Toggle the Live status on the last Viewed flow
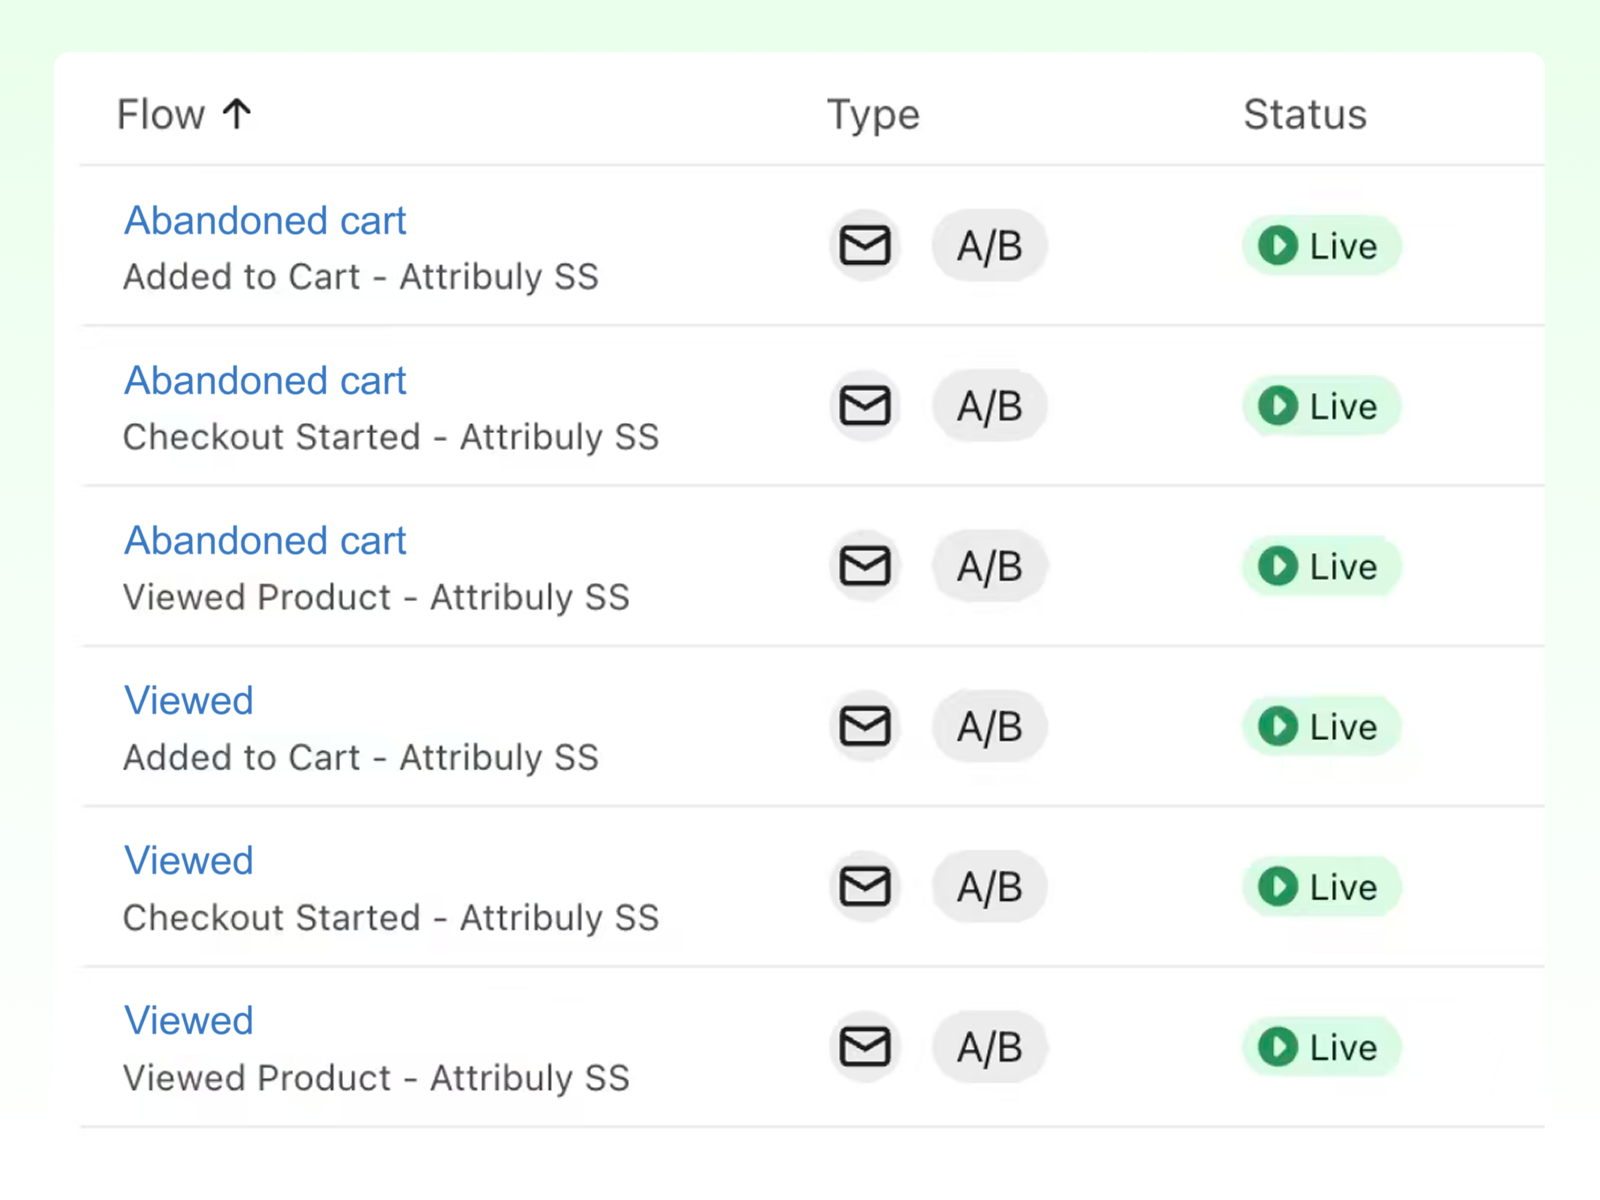The width and height of the screenshot is (1600, 1200). 1320,1047
